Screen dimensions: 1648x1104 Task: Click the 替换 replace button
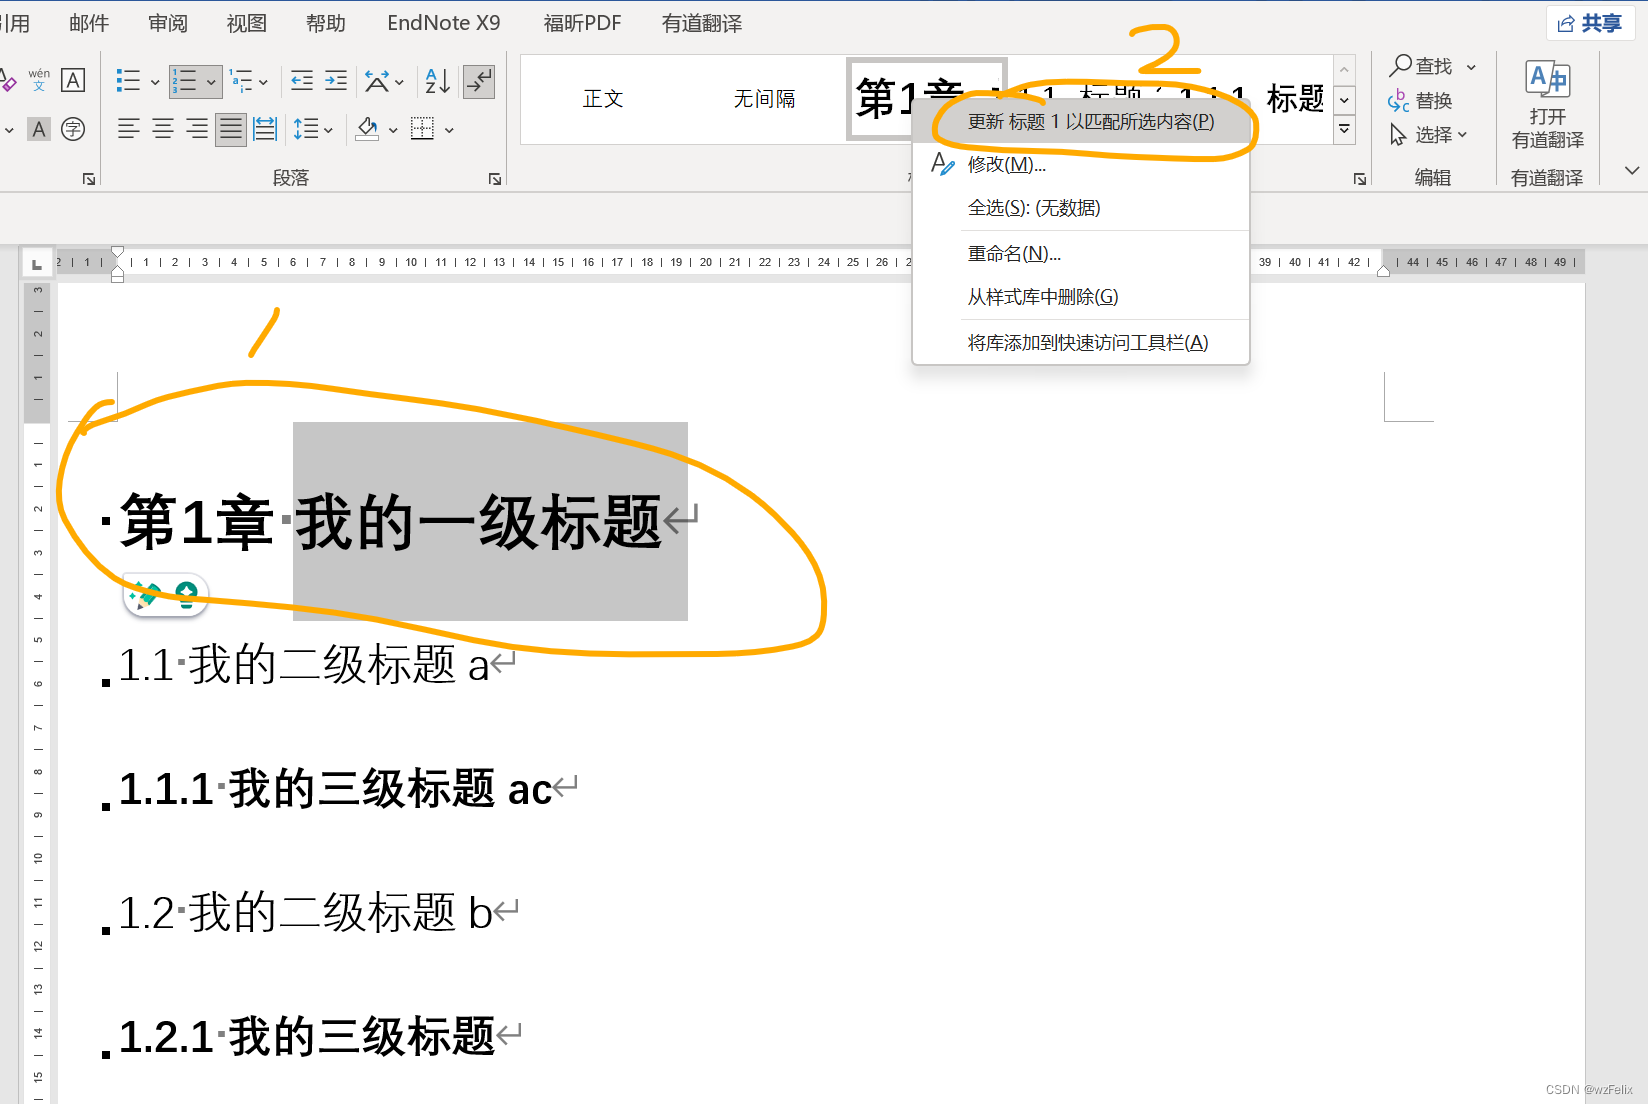[x=1420, y=100]
